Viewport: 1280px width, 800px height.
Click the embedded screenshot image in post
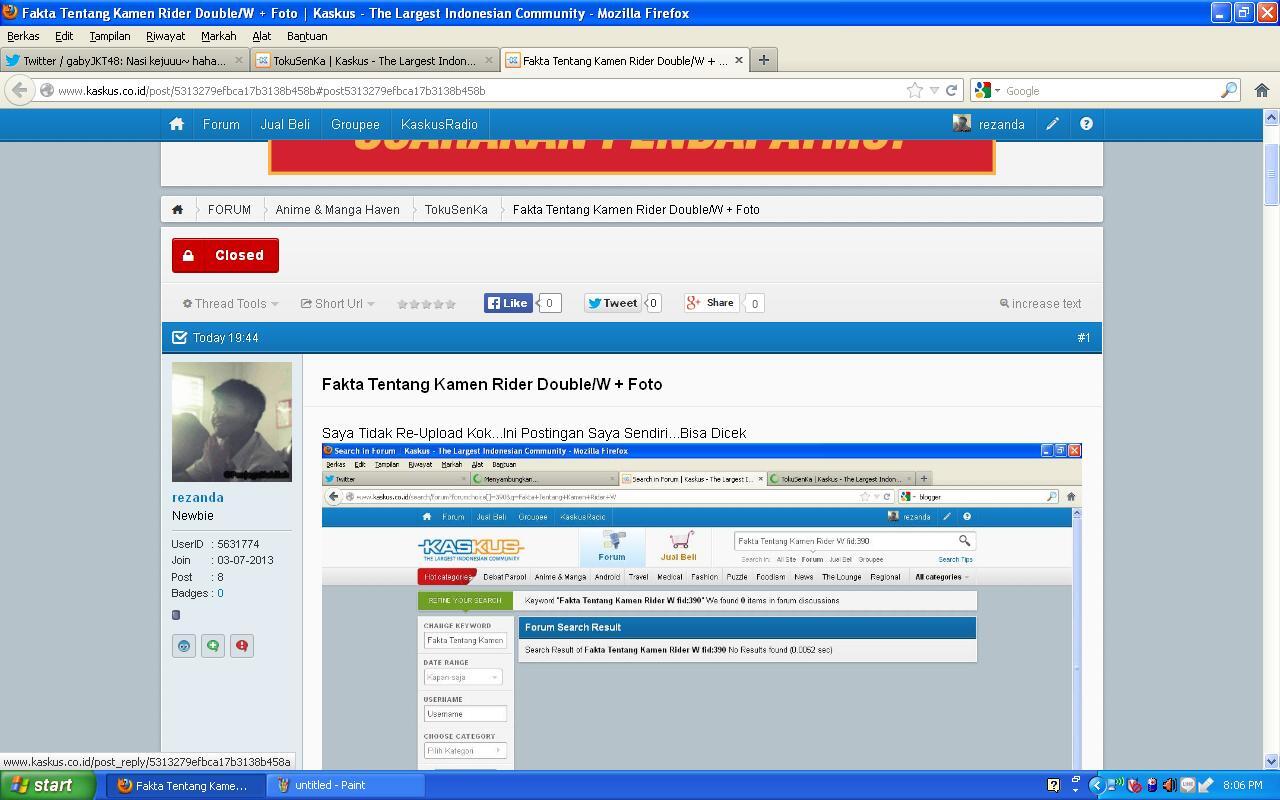tap(701, 606)
